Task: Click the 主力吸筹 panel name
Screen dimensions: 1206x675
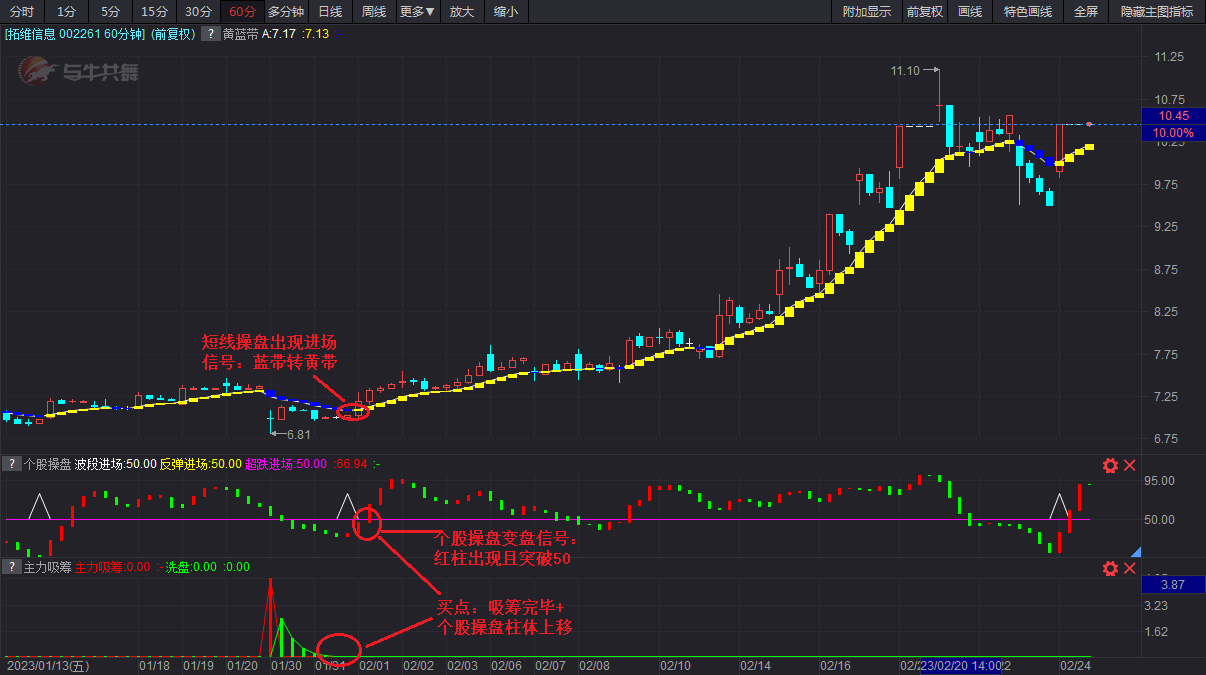Action: coord(46,567)
